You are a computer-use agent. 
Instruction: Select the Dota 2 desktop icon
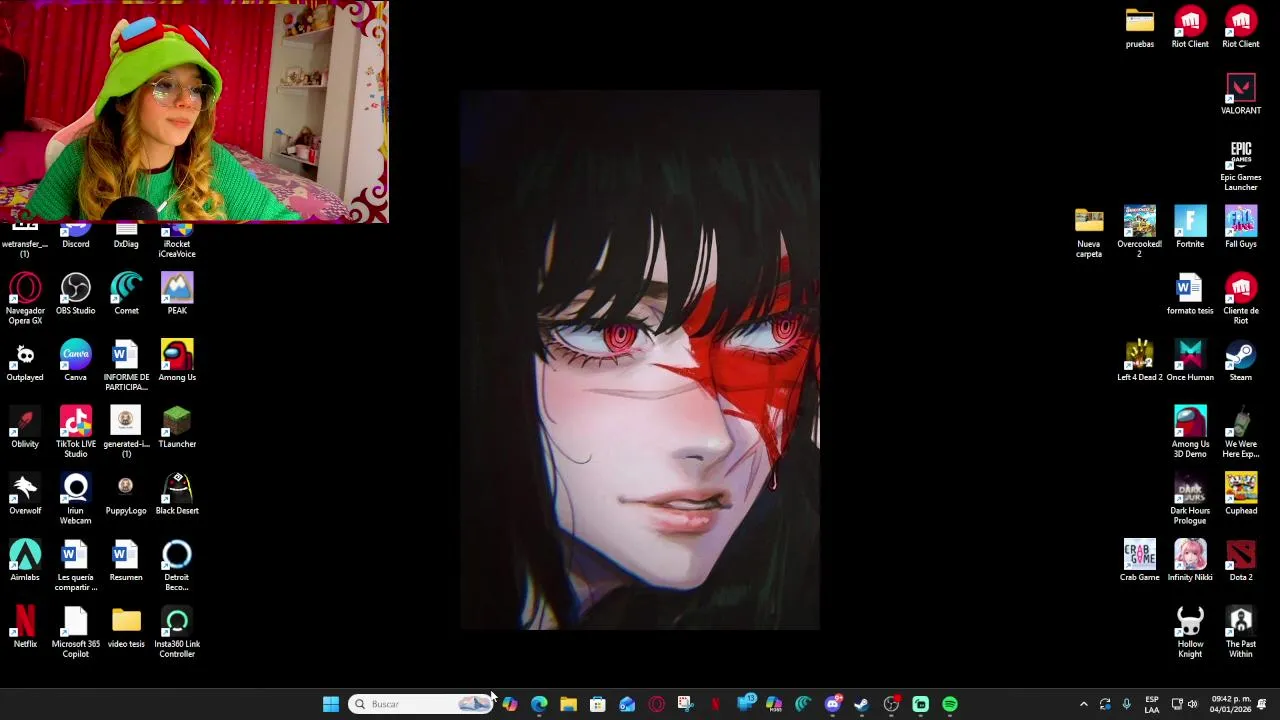tap(1240, 561)
